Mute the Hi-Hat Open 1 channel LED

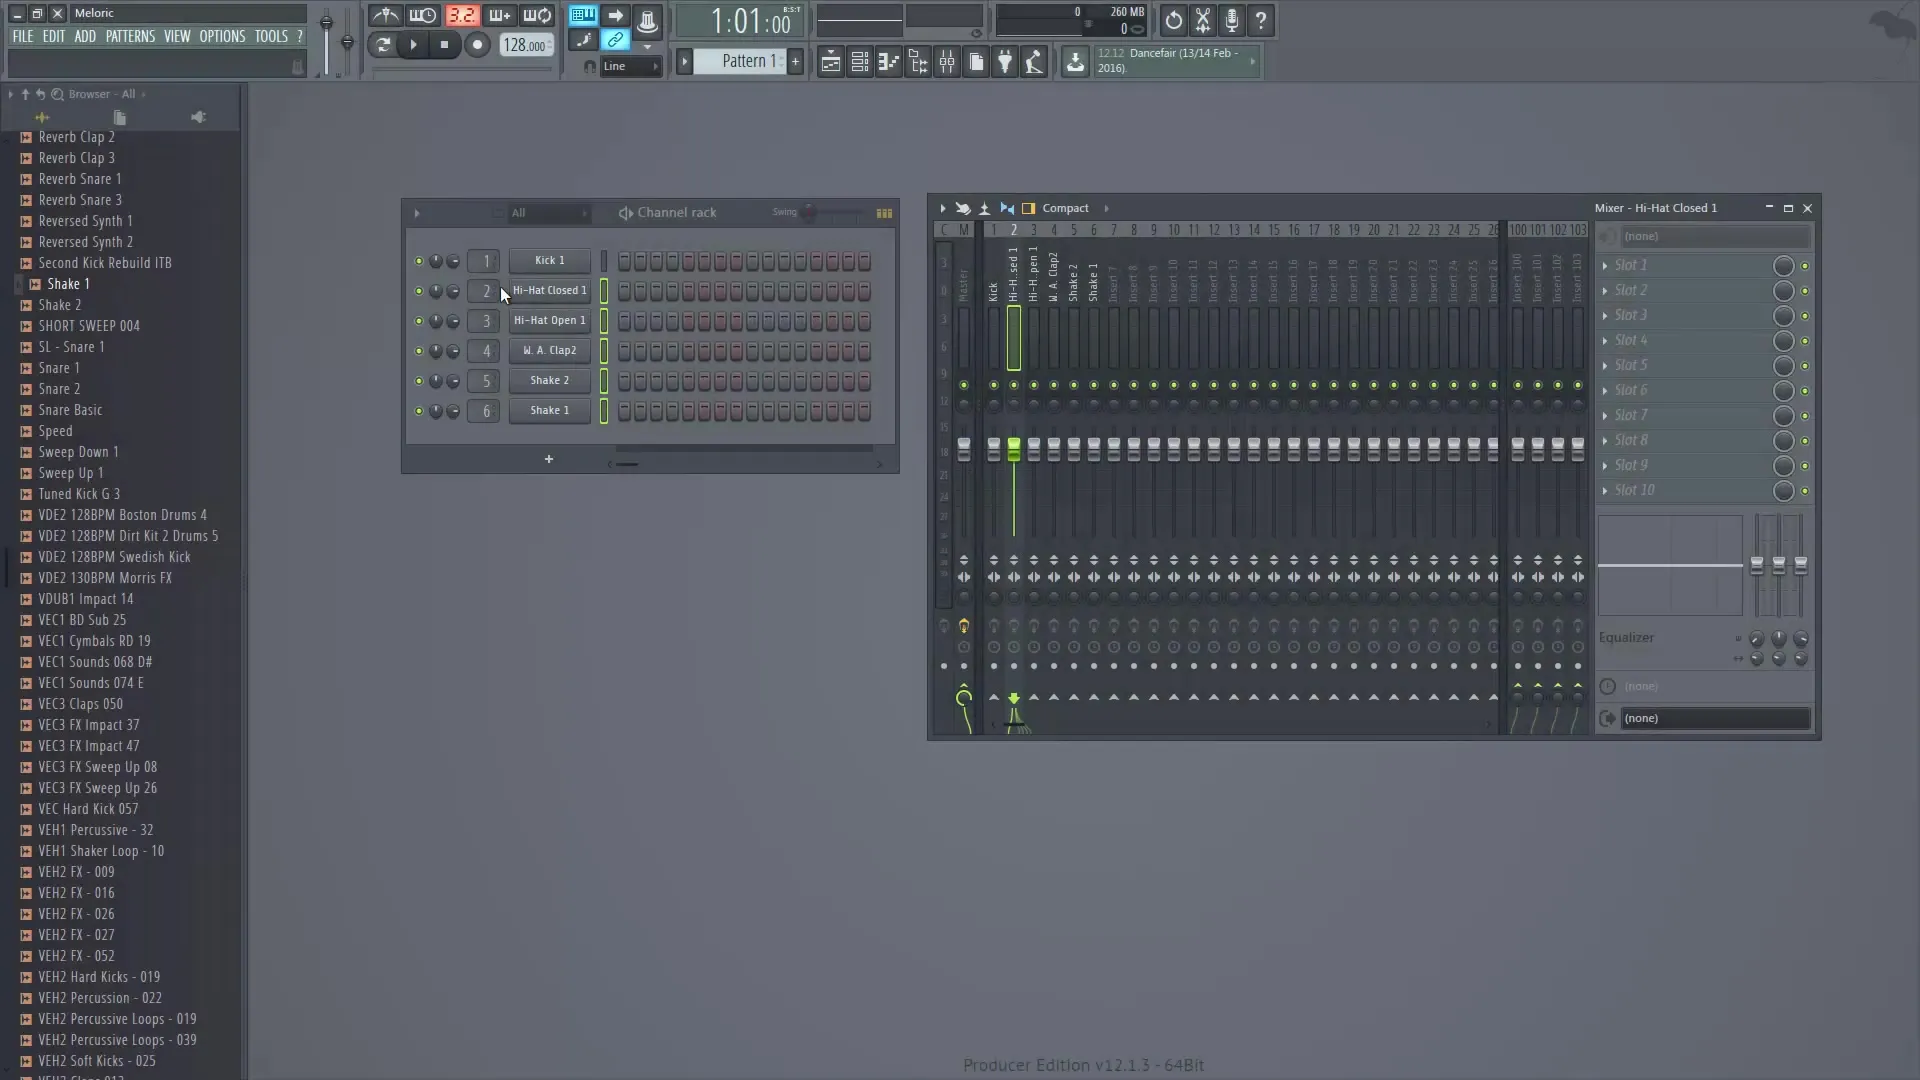click(x=419, y=321)
